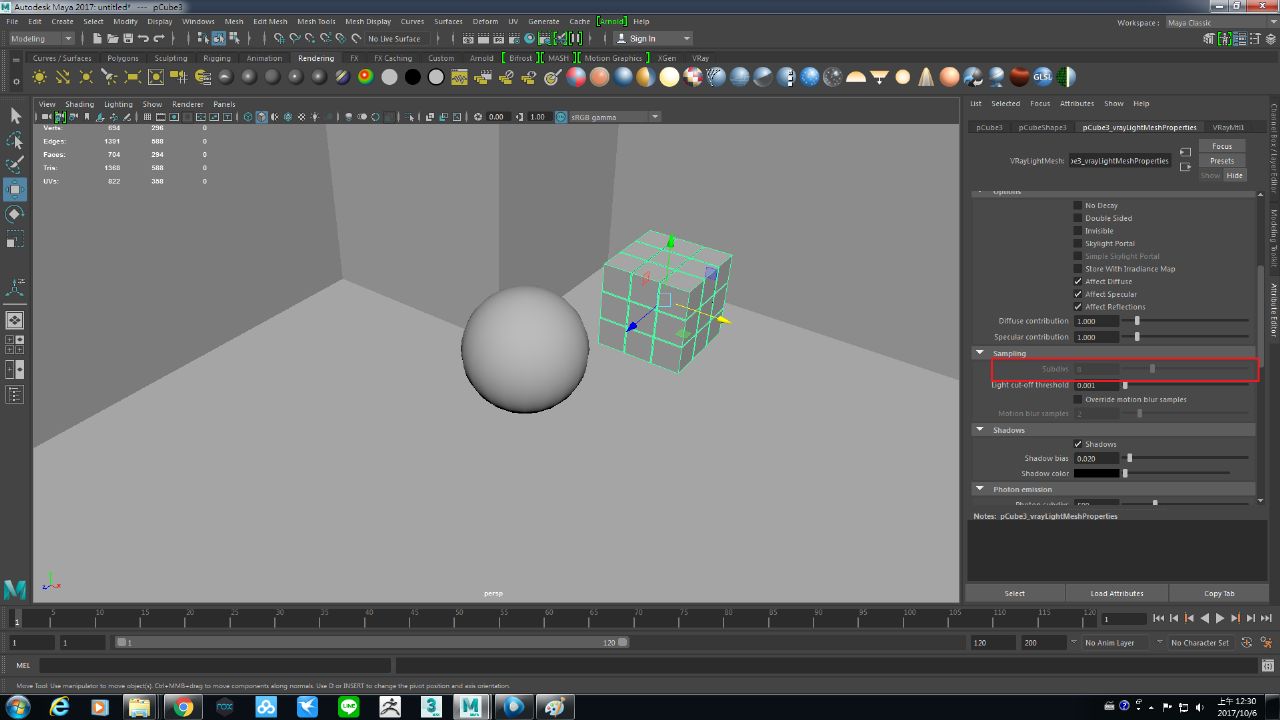Open Internet Explorer from the taskbar

pyautogui.click(x=60, y=706)
